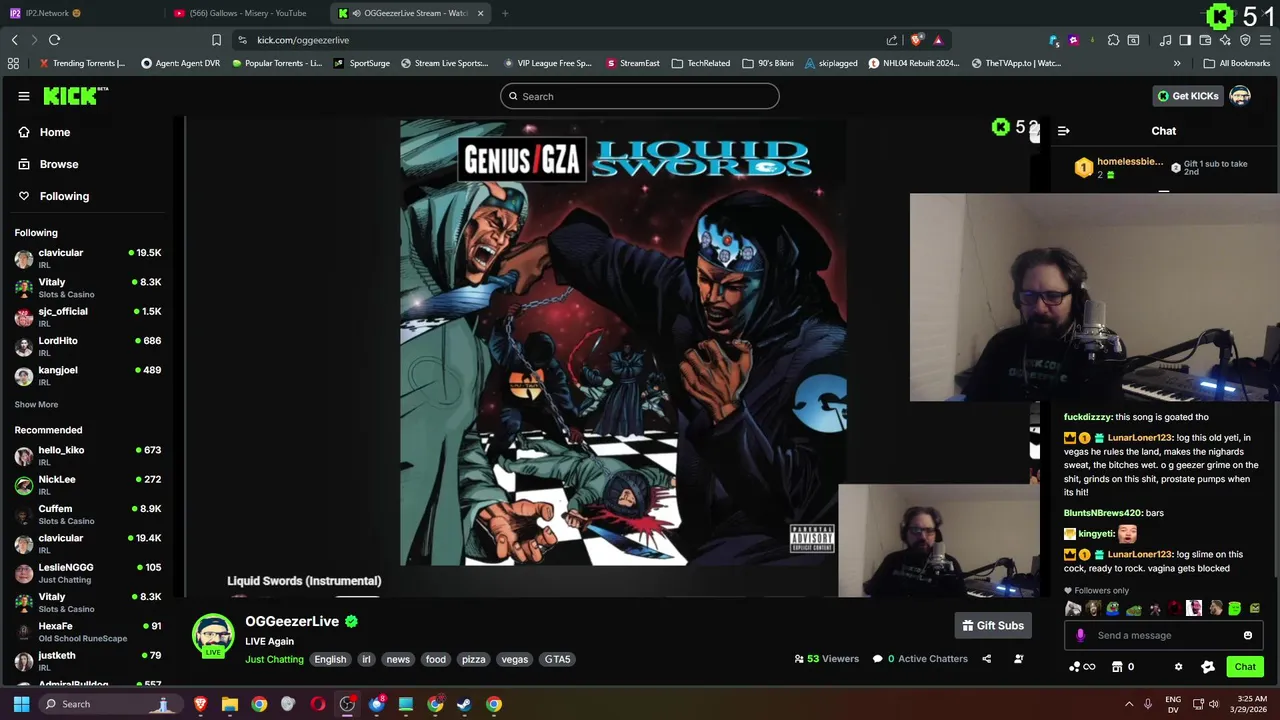Click the Brave Rewards triangle icon
This screenshot has height=720, width=1280.
(x=938, y=40)
